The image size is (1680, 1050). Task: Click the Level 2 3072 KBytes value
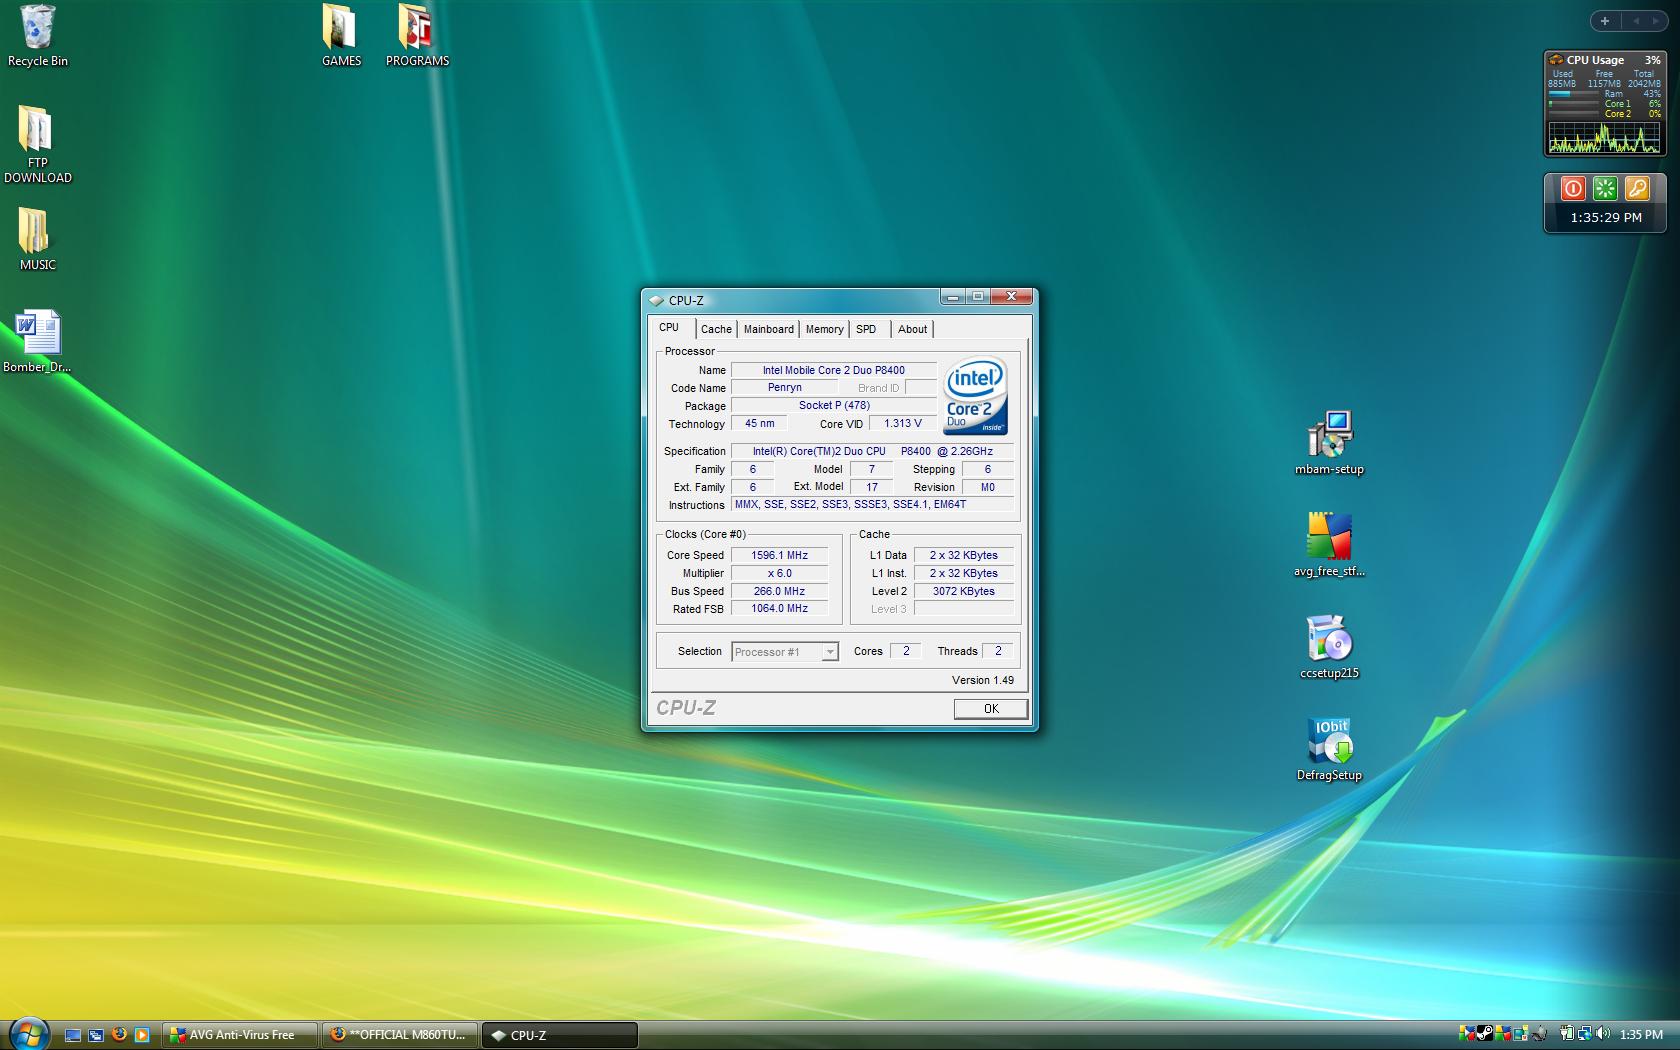[964, 591]
